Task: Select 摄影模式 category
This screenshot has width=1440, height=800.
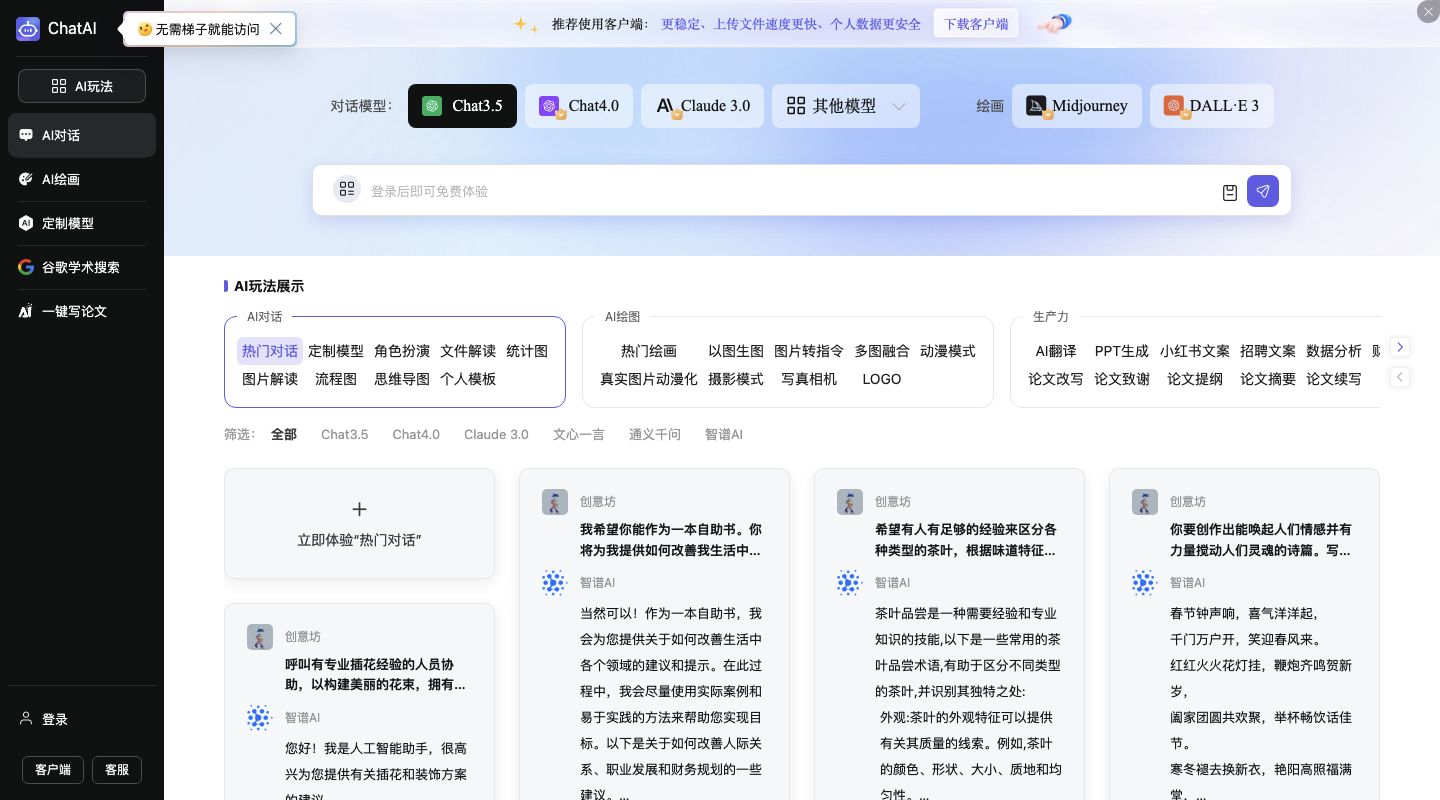Action: tap(736, 379)
